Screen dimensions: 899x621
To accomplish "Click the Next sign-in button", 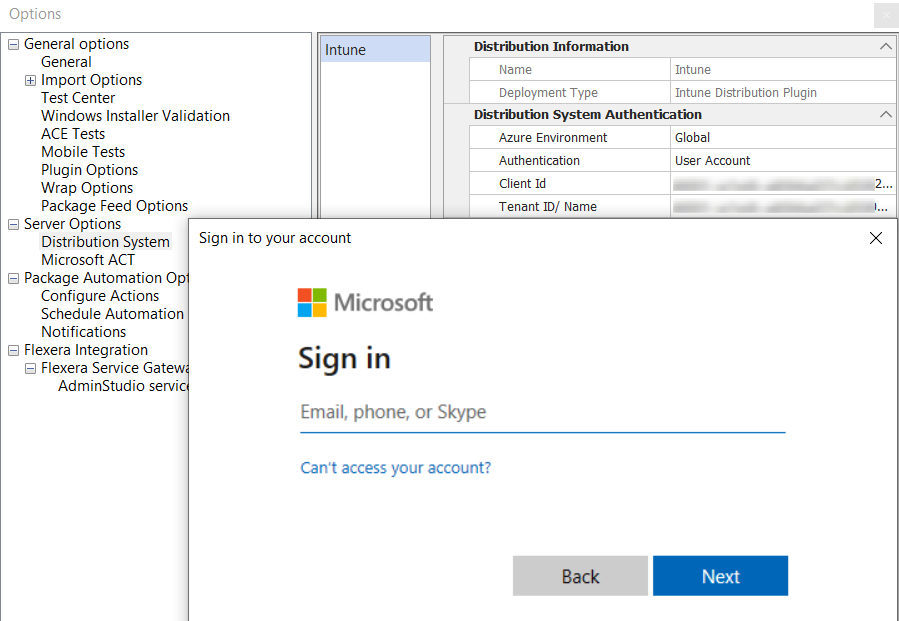I will click(720, 575).
